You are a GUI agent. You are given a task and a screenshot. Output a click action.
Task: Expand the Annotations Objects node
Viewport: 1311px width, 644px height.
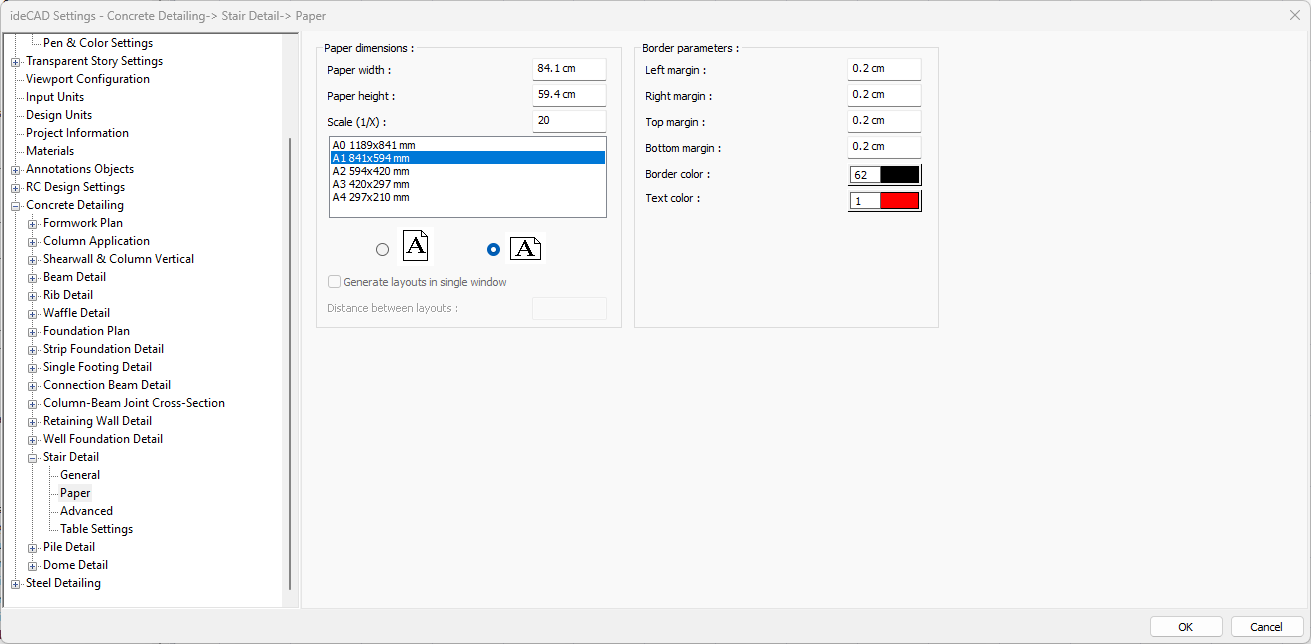pyautogui.click(x=16, y=170)
